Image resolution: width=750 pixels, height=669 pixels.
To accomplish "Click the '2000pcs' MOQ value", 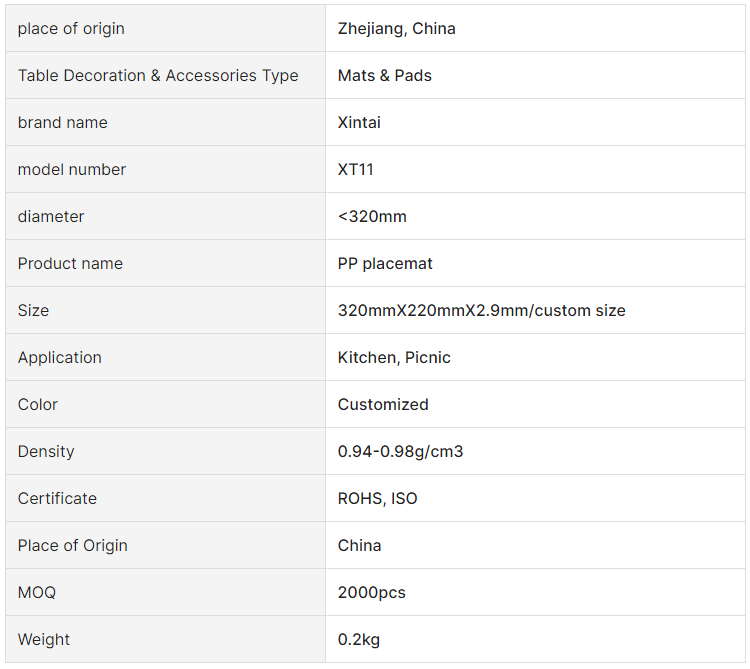I will tap(372, 593).
